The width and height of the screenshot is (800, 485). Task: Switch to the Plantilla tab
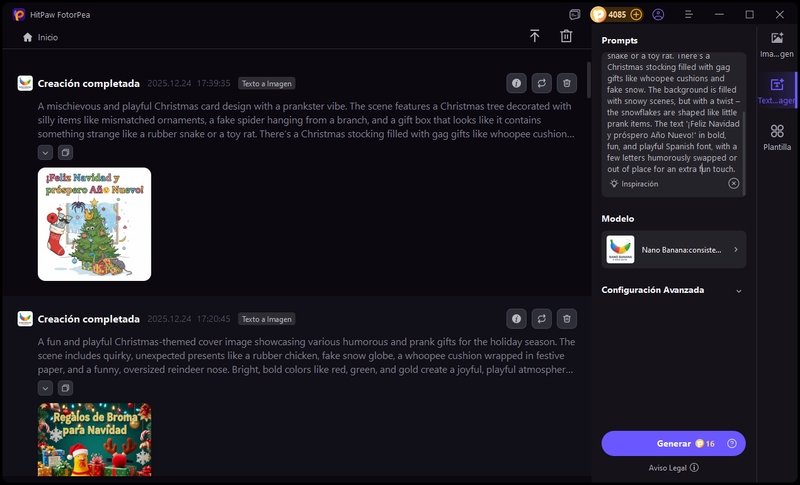(x=777, y=137)
